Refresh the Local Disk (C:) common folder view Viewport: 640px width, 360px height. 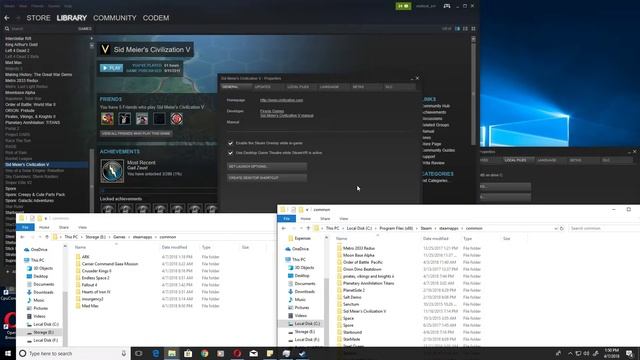click(562, 229)
